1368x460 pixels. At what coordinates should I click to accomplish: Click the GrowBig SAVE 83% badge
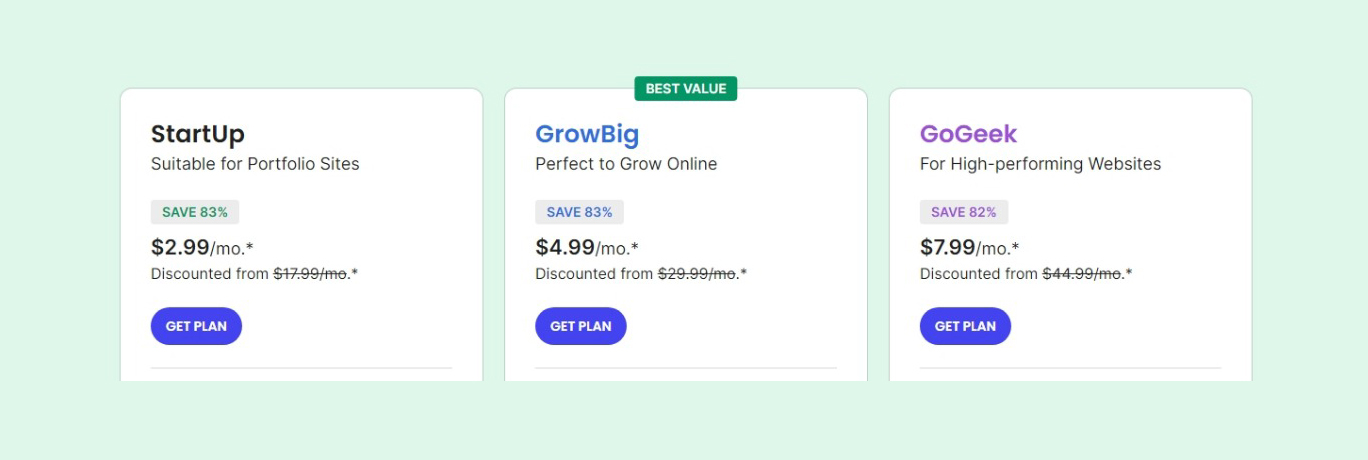579,212
